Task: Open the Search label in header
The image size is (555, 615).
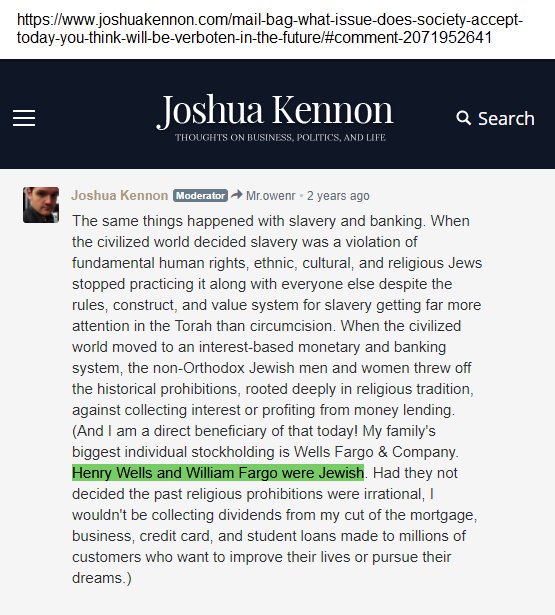Action: pyautogui.click(x=506, y=118)
